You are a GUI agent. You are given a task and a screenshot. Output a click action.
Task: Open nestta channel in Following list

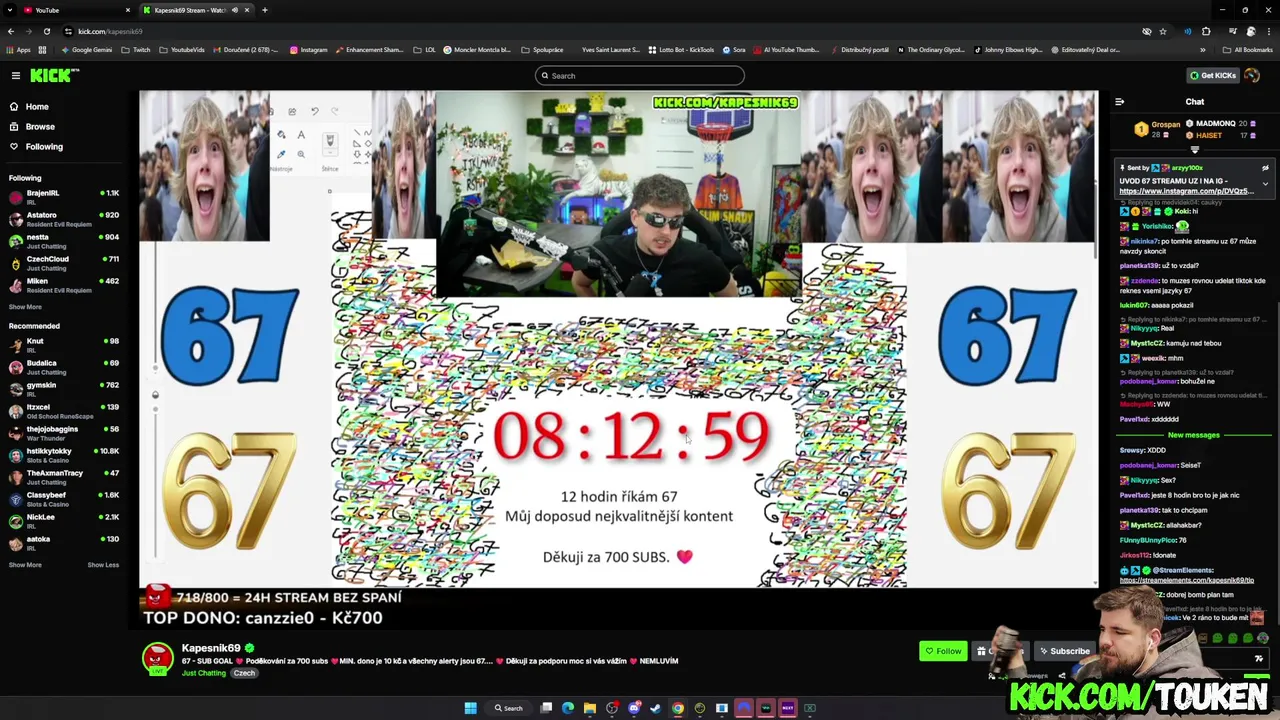coord(64,241)
